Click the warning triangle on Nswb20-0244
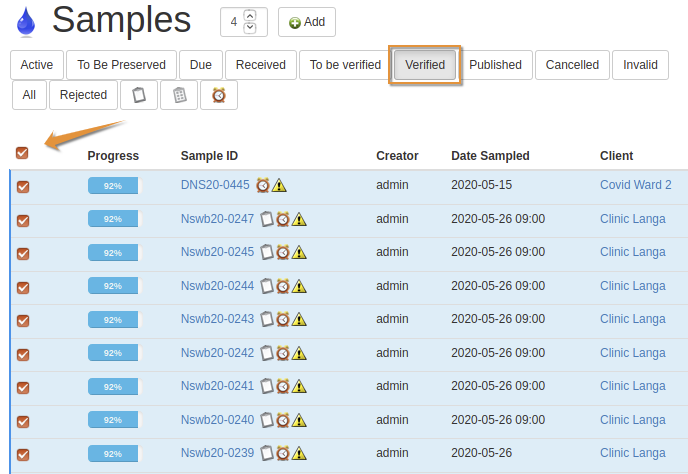The image size is (688, 474). 299,286
